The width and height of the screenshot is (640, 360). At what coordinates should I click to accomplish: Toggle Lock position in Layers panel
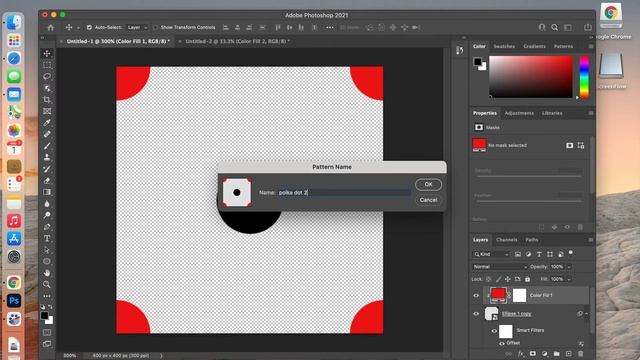(508, 279)
